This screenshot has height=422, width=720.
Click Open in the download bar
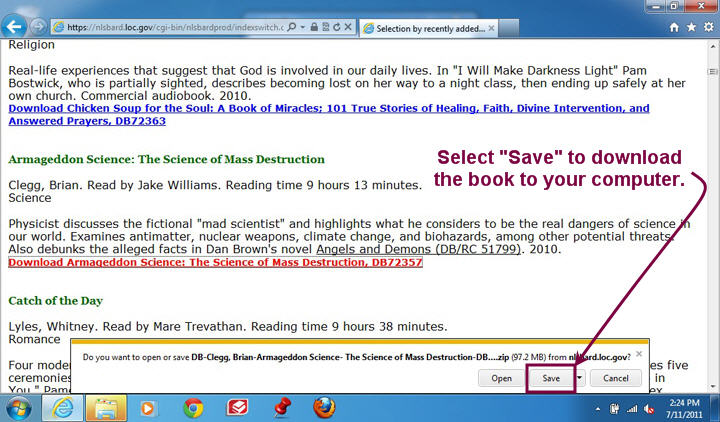[501, 379]
